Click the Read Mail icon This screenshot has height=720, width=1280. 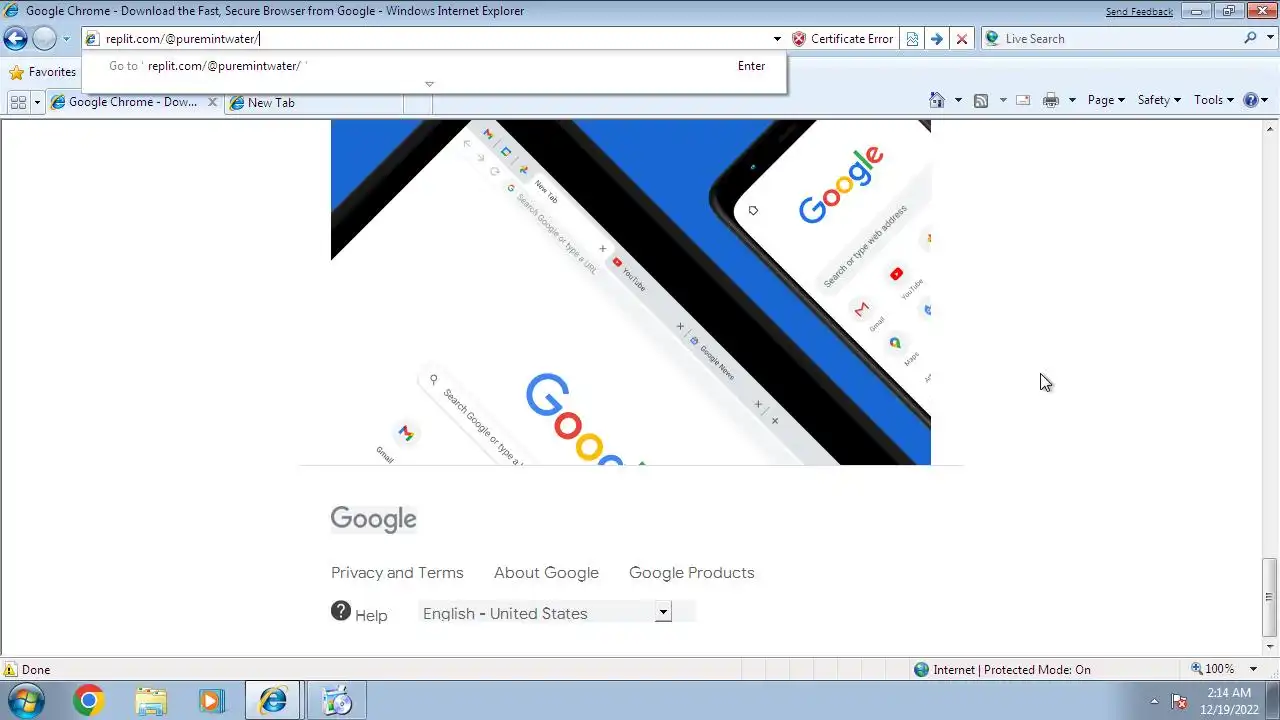[1023, 100]
